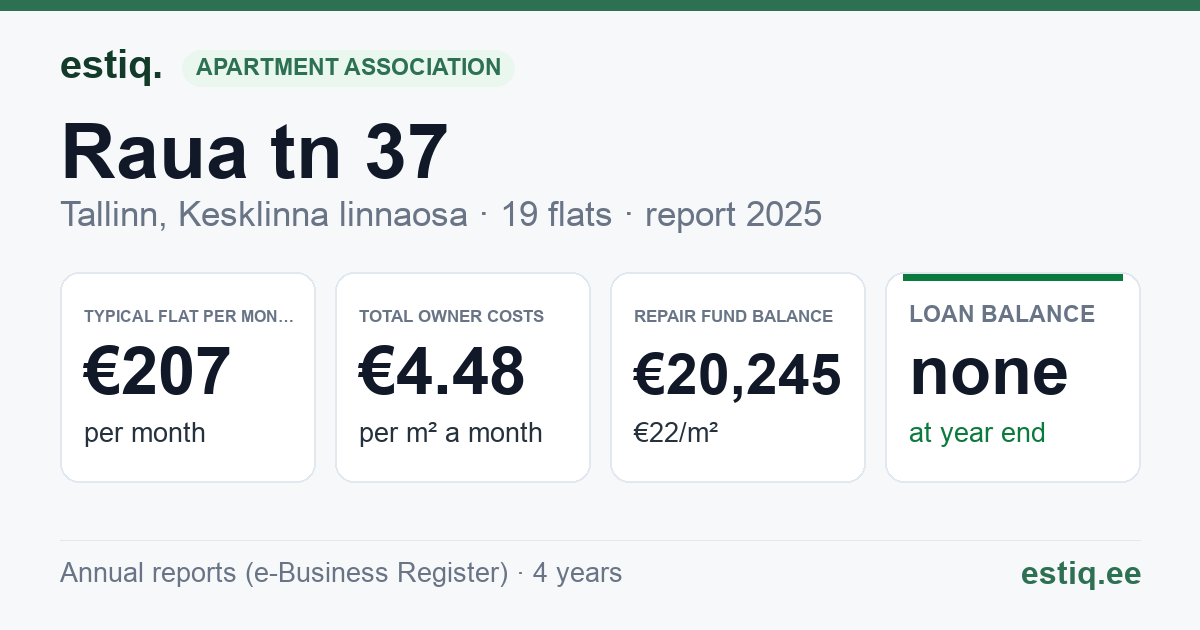Image resolution: width=1200 pixels, height=630 pixels.
Task: Click the €22/m² text
Action: (676, 433)
